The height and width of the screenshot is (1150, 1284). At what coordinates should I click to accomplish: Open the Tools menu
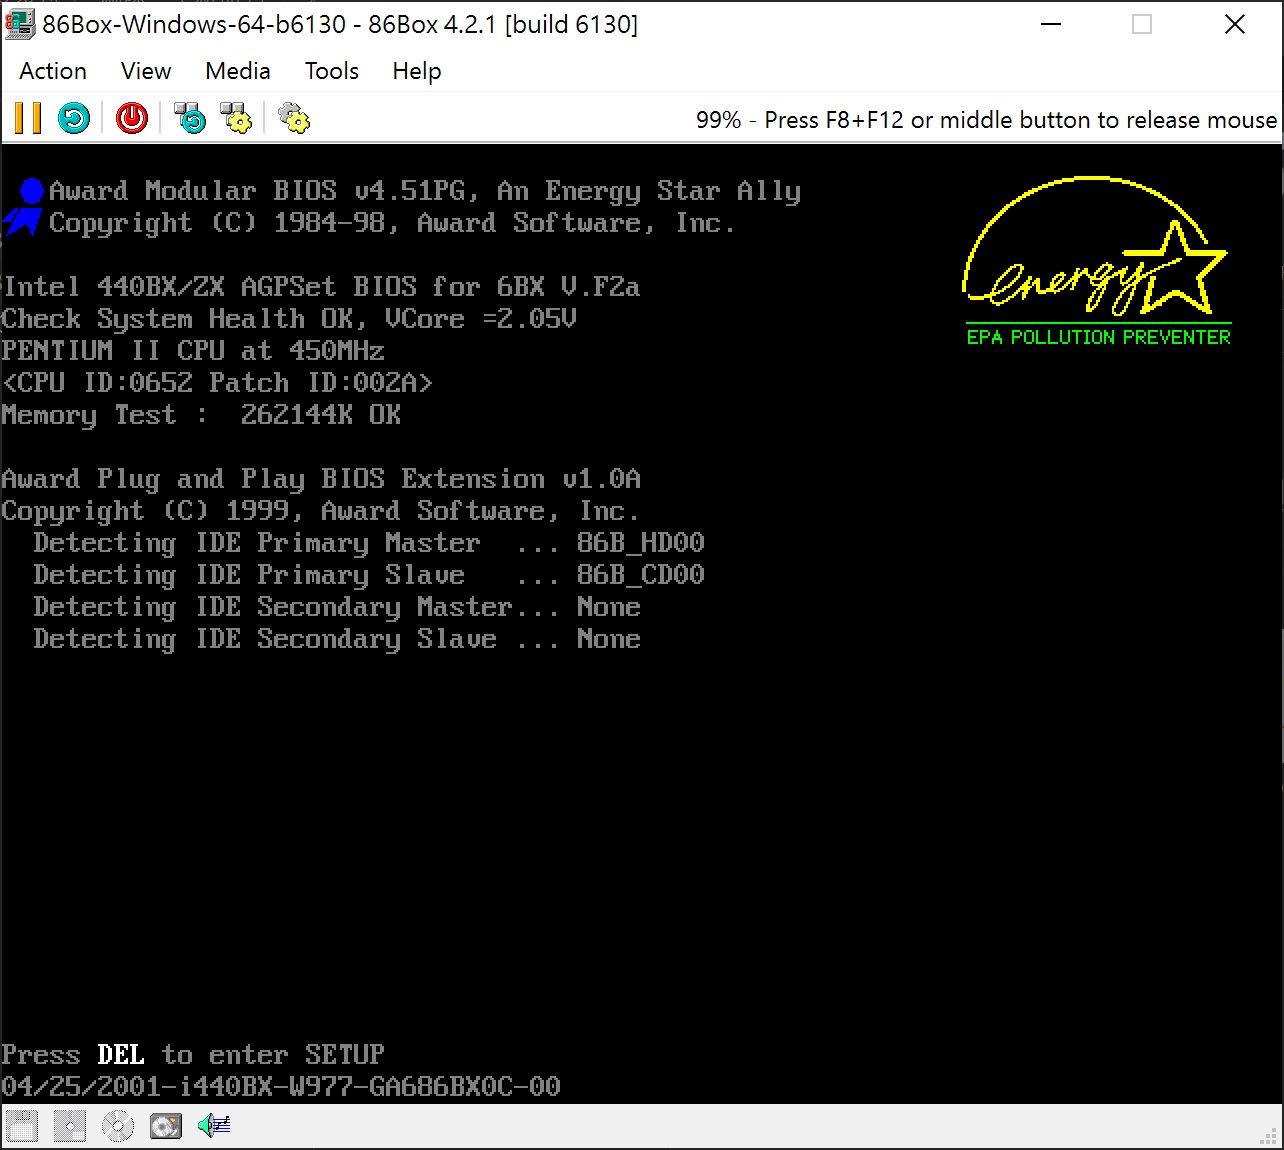pos(331,70)
